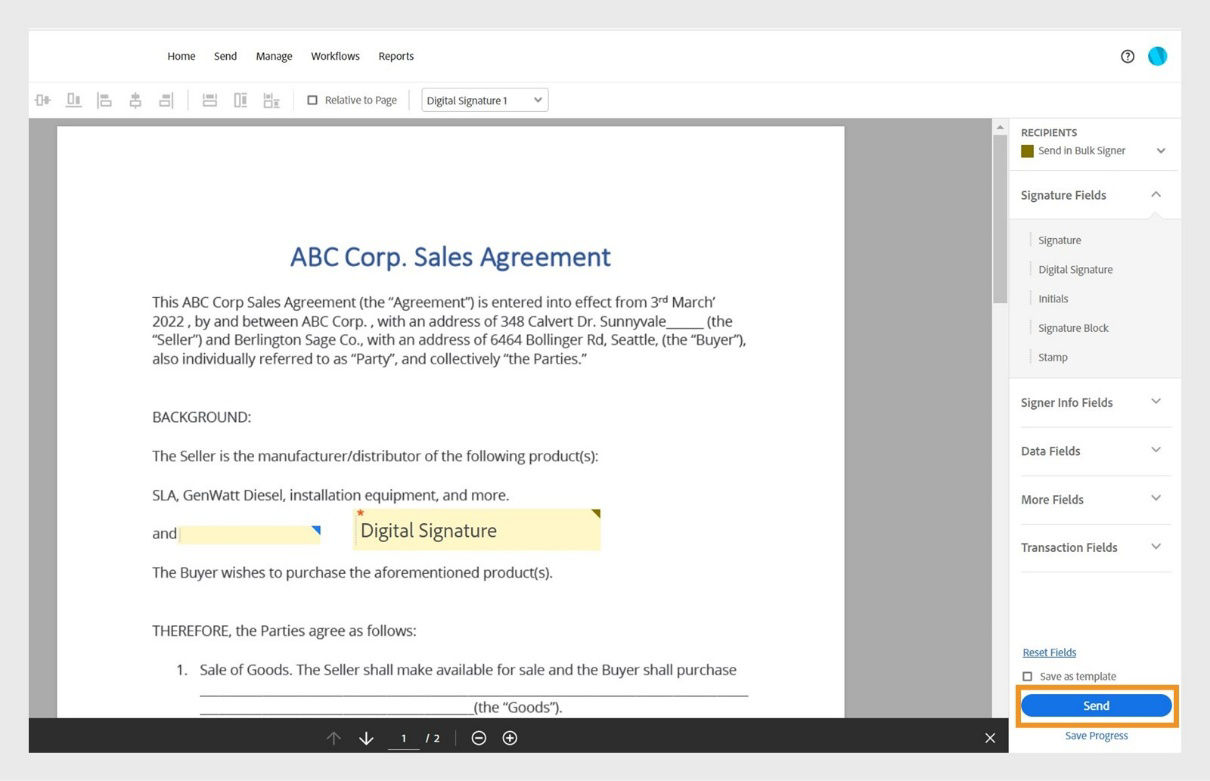Image resolution: width=1210 pixels, height=781 pixels.
Task: Click the distribute fields horizontally icon
Action: click(x=209, y=99)
